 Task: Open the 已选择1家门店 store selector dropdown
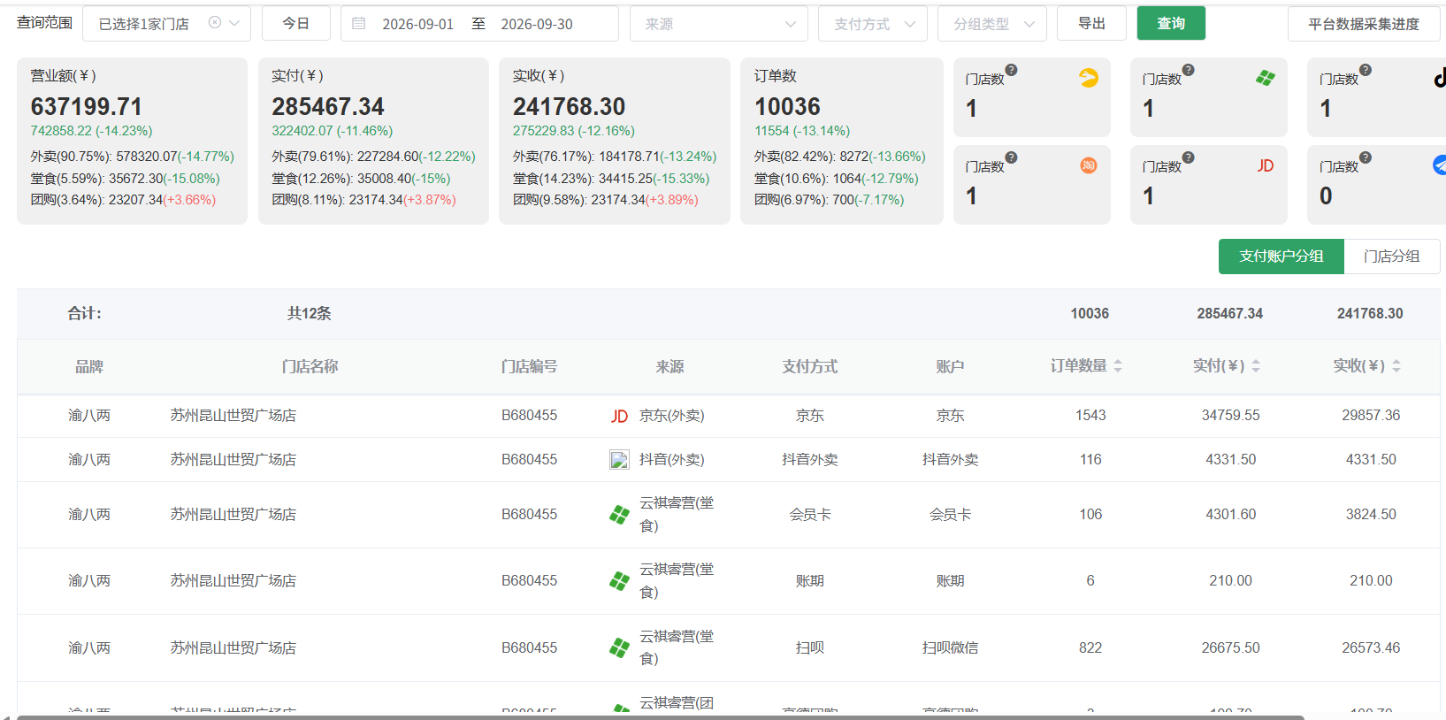[166, 23]
